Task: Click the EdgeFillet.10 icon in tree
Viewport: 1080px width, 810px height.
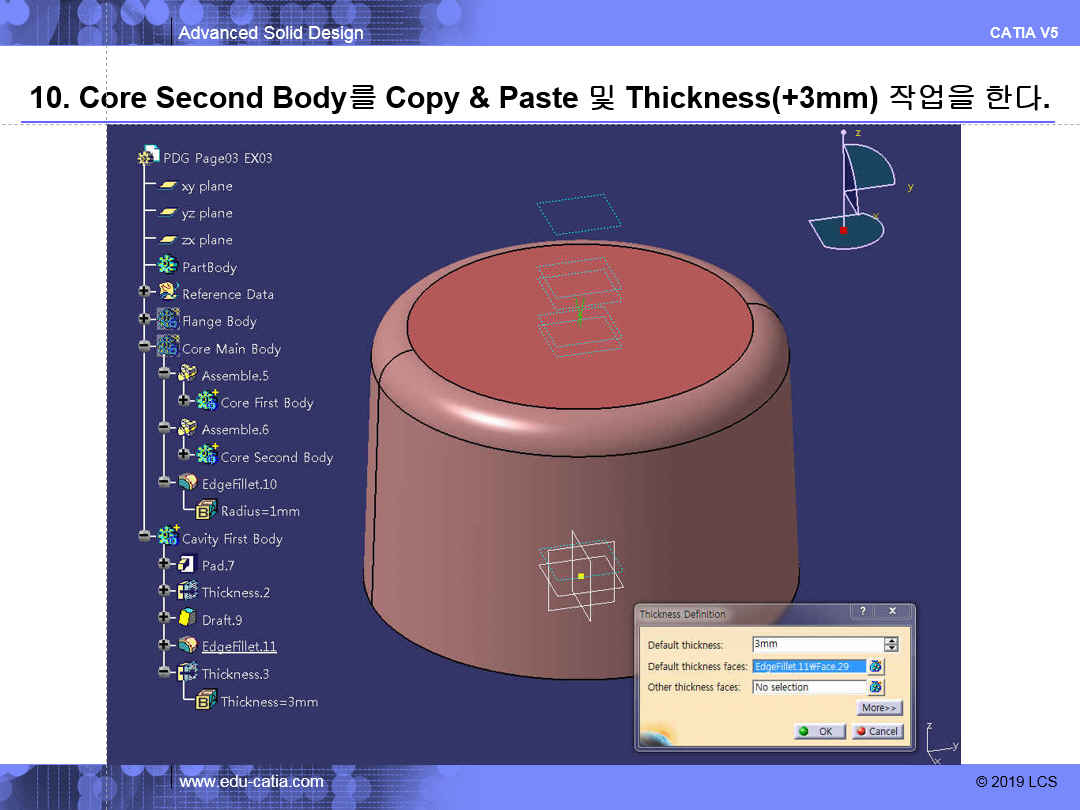Action: point(187,484)
